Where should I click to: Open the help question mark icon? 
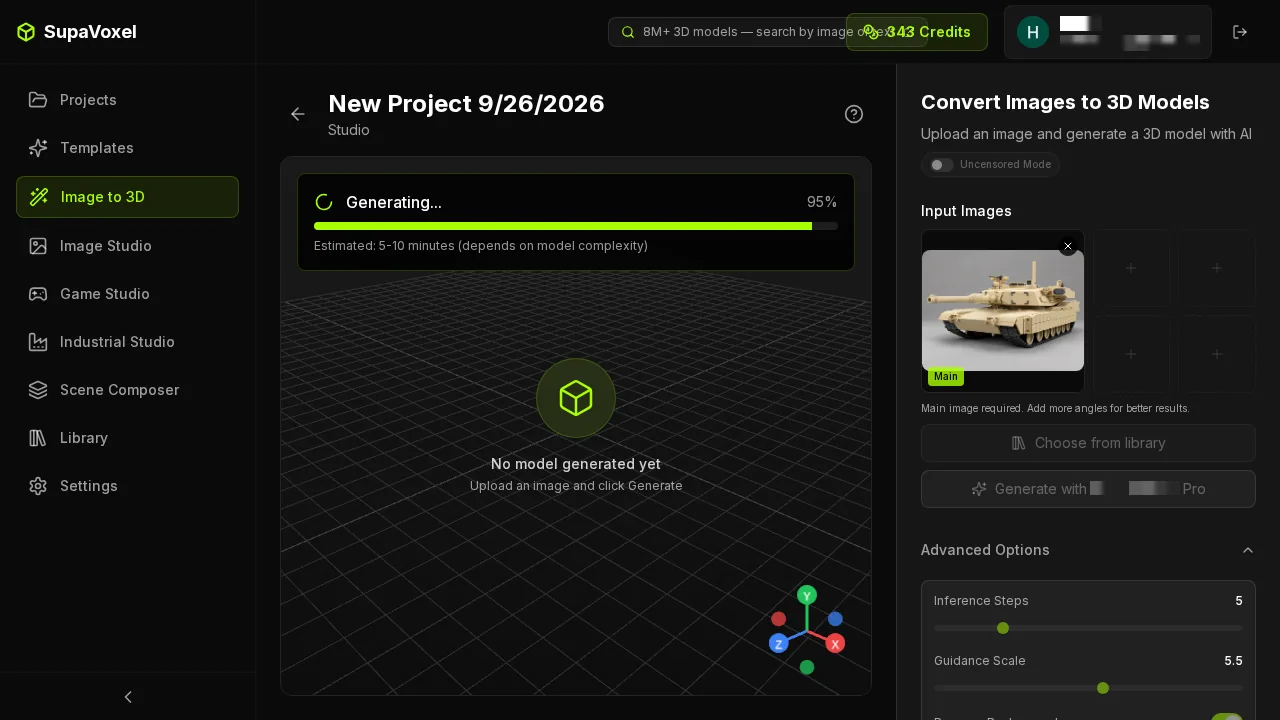point(854,114)
